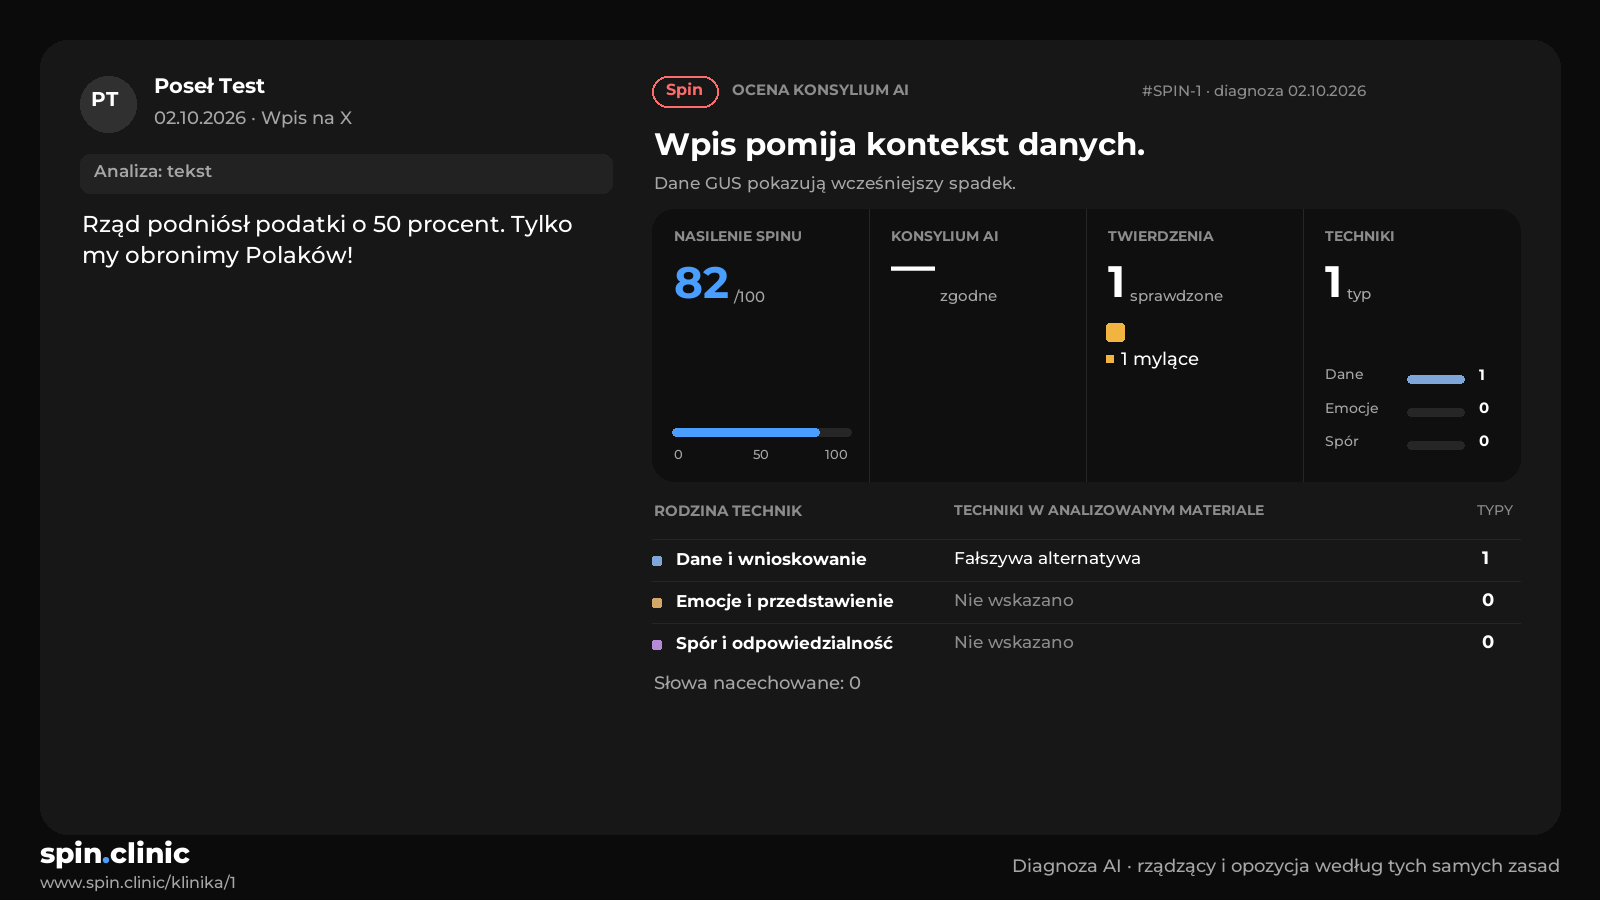Click the 'Słowa nacechowane: 0' line

(x=757, y=683)
